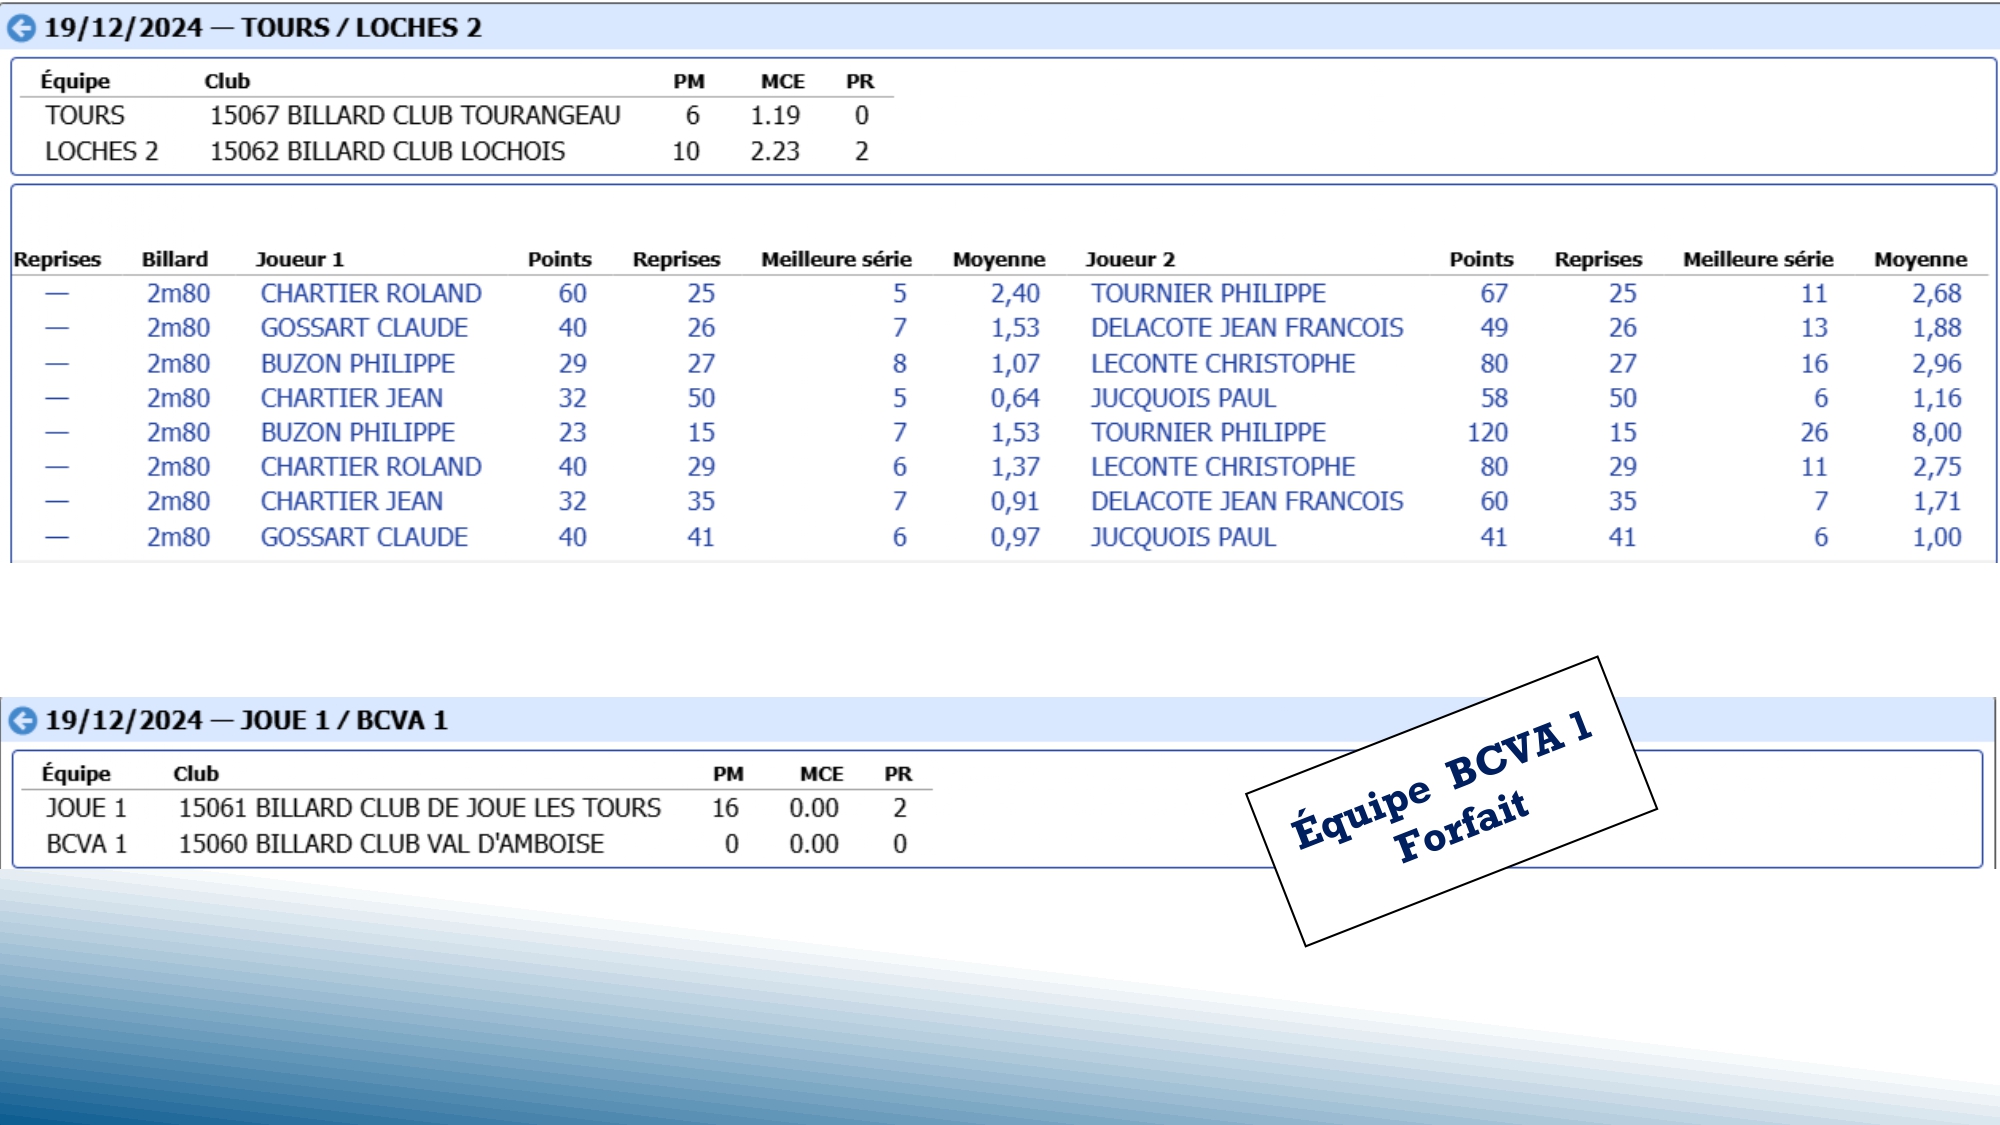The height and width of the screenshot is (1125, 2000).
Task: Click meilleure série value 26 of TOURNIER PHILIPPE
Action: click(x=1814, y=433)
